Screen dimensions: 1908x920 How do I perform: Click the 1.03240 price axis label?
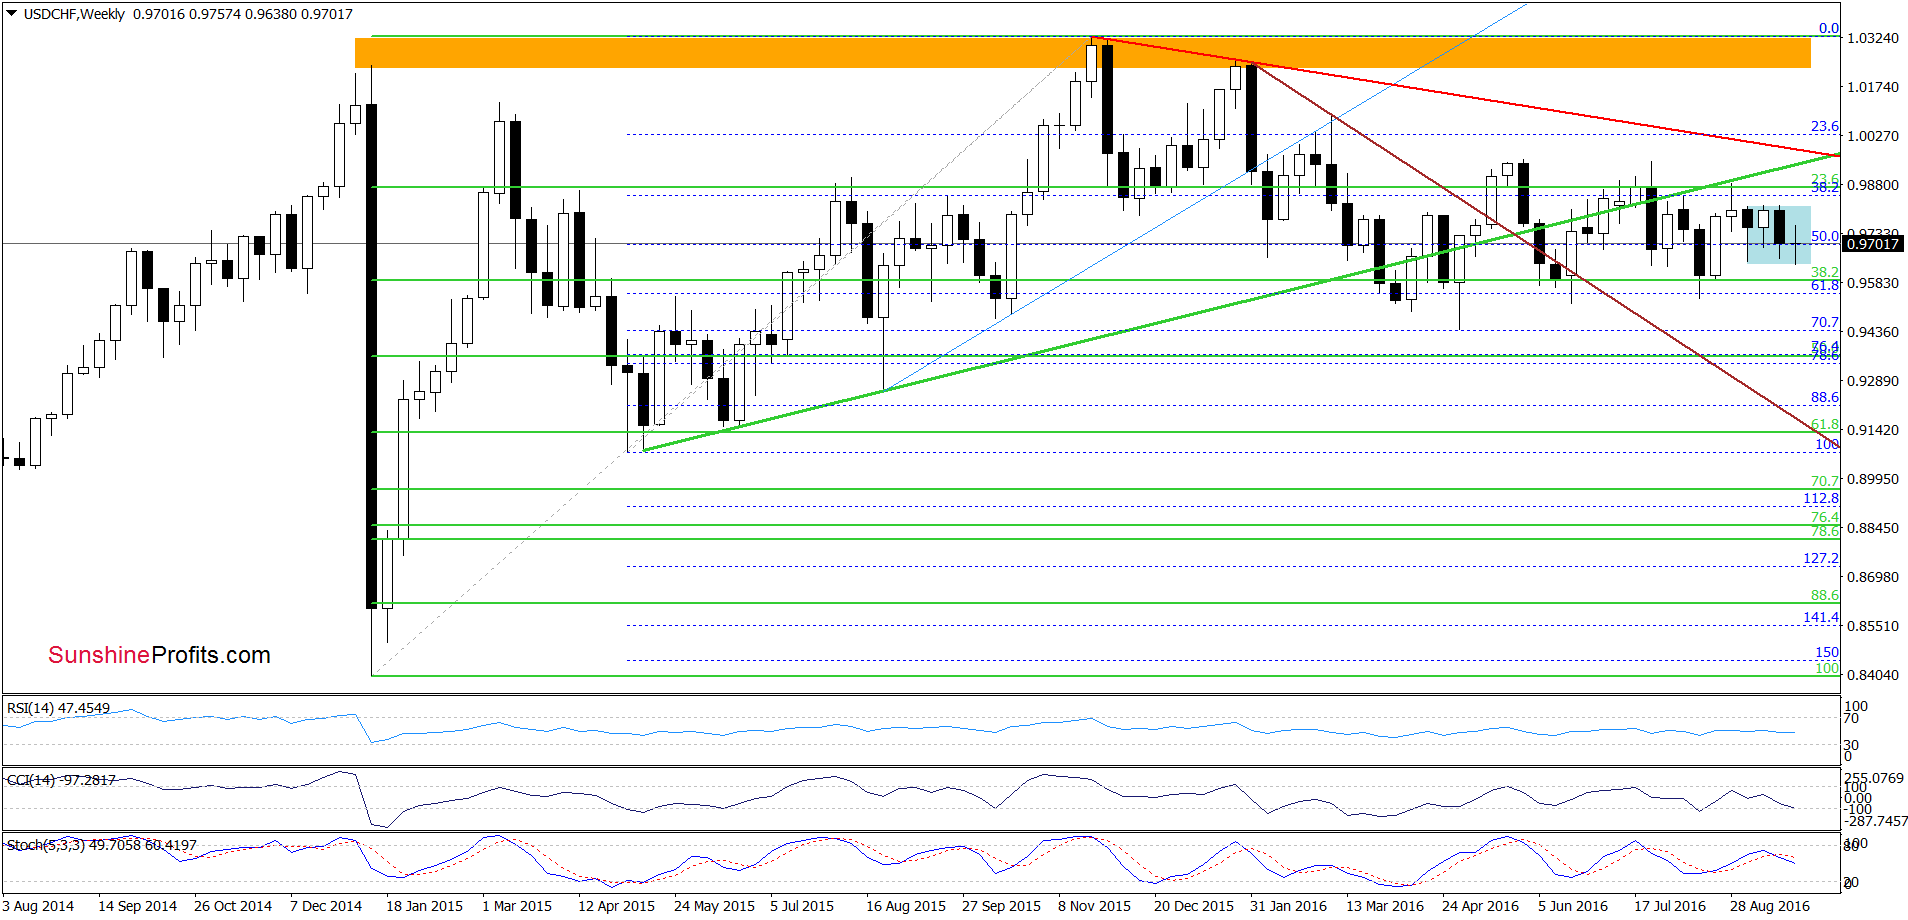click(x=1872, y=38)
